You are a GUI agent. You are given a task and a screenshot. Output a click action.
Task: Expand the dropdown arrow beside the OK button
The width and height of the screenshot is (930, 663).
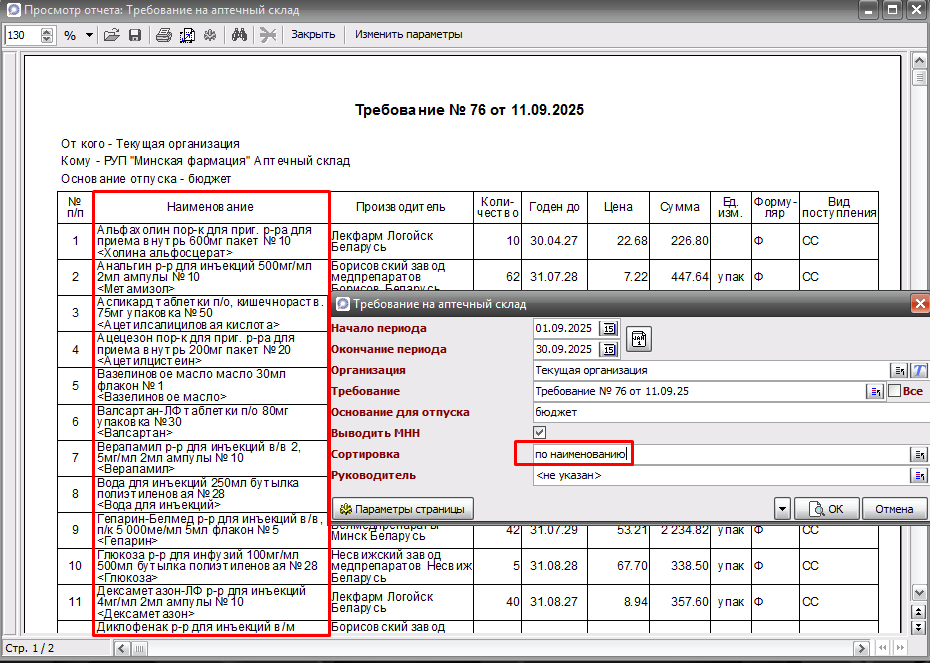[782, 509]
